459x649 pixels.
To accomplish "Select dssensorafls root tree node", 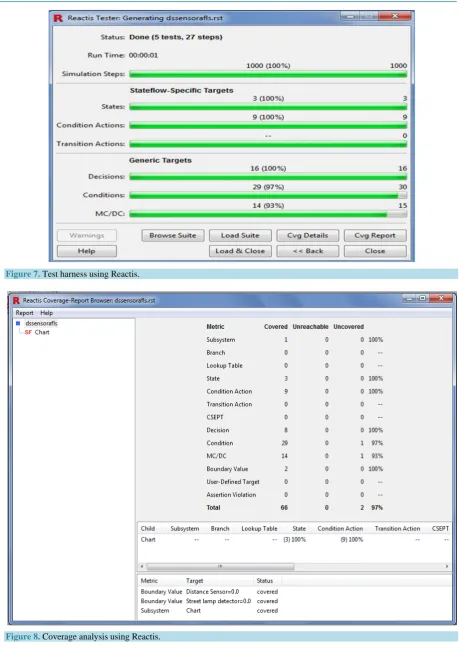I will (41, 323).
